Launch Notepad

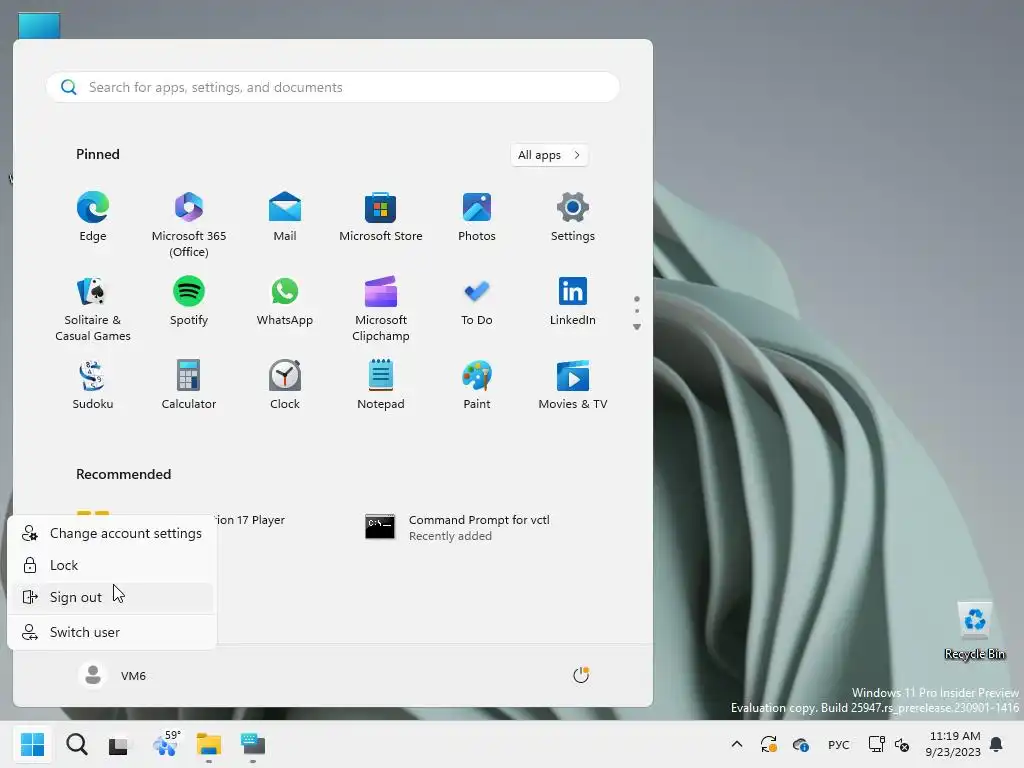[x=381, y=385]
